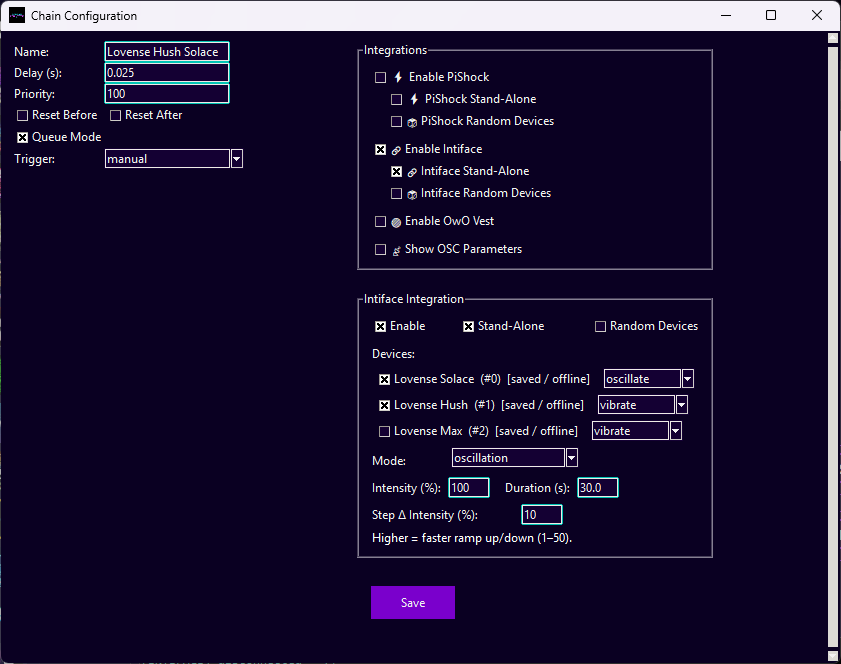Disable the Queue Mode checkbox
The image size is (841, 664).
point(23,138)
